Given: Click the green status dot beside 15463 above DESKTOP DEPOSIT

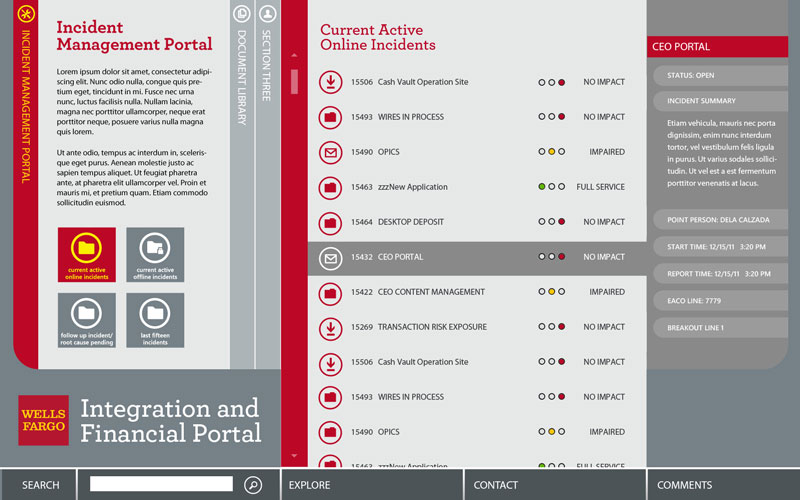Looking at the screenshot, I should (x=542, y=187).
